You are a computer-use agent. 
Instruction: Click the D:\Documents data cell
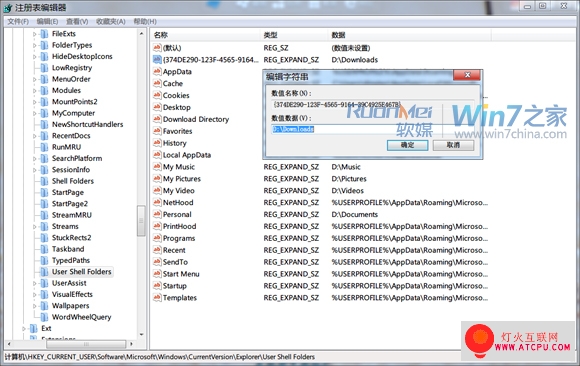click(x=354, y=215)
